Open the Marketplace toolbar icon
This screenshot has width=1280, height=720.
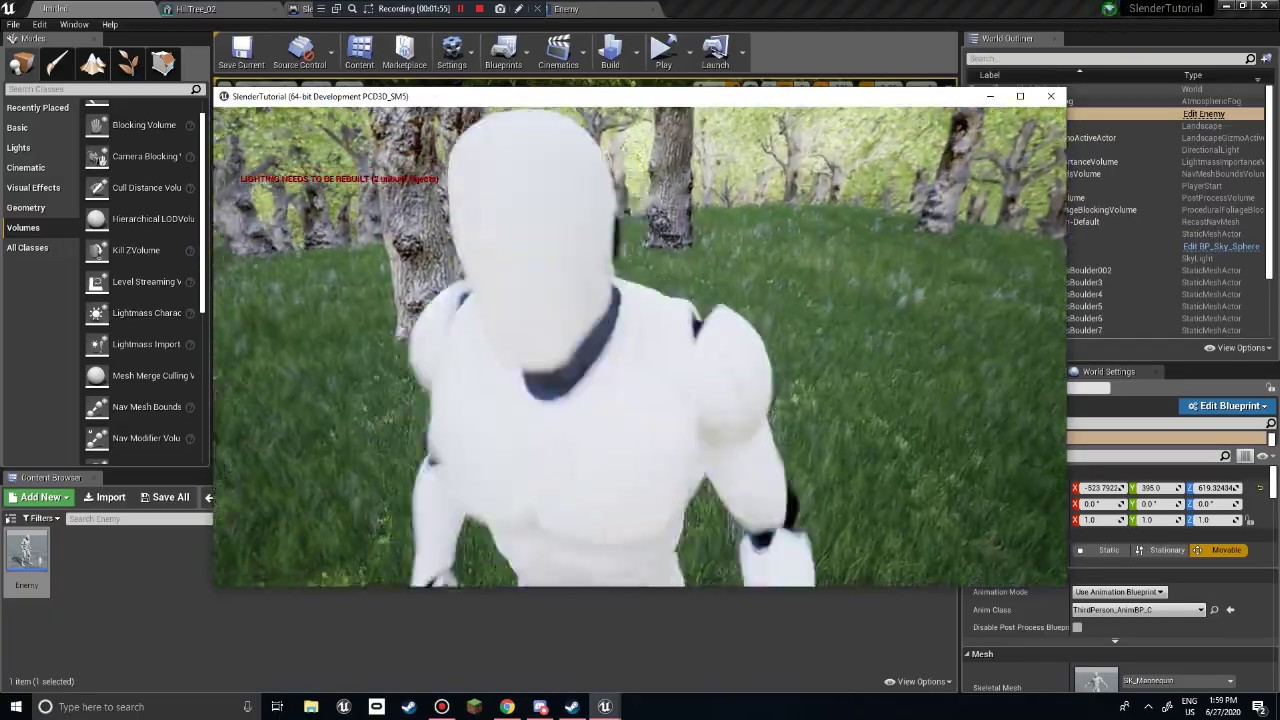[x=404, y=53]
